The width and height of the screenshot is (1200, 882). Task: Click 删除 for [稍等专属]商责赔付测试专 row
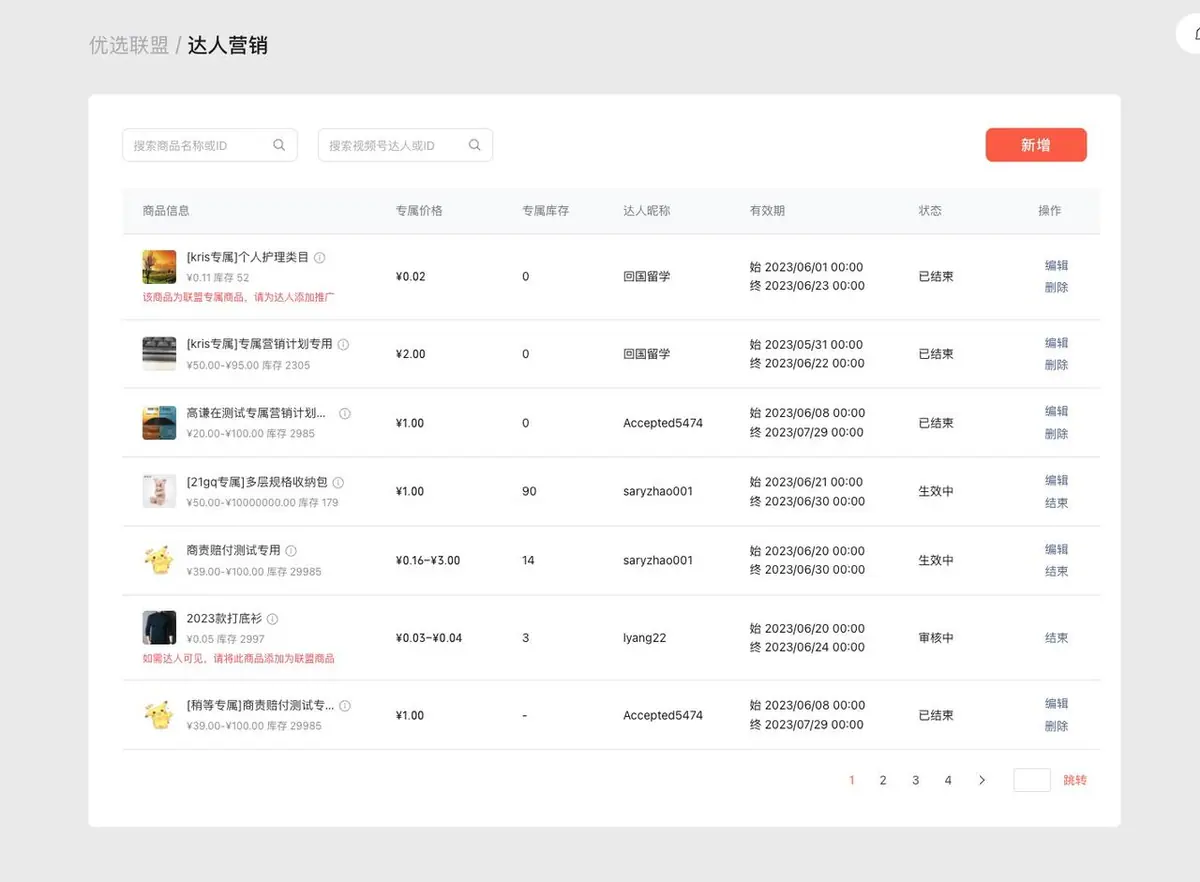(1056, 726)
